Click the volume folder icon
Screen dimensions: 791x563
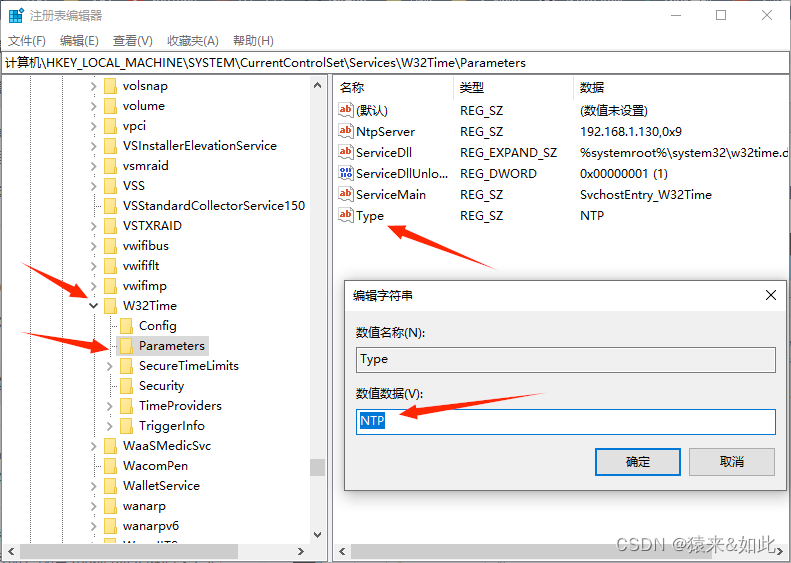click(x=110, y=106)
